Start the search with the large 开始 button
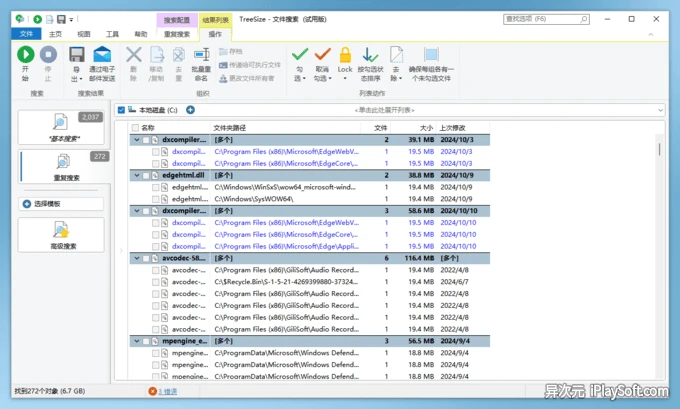Viewport: 680px width, 409px height. 26,64
